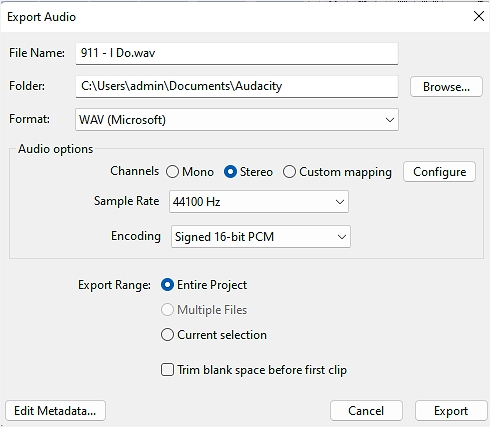Viewport: 490px width, 427px height.
Task: Open the Edit Metadata dialog
Action: click(55, 411)
